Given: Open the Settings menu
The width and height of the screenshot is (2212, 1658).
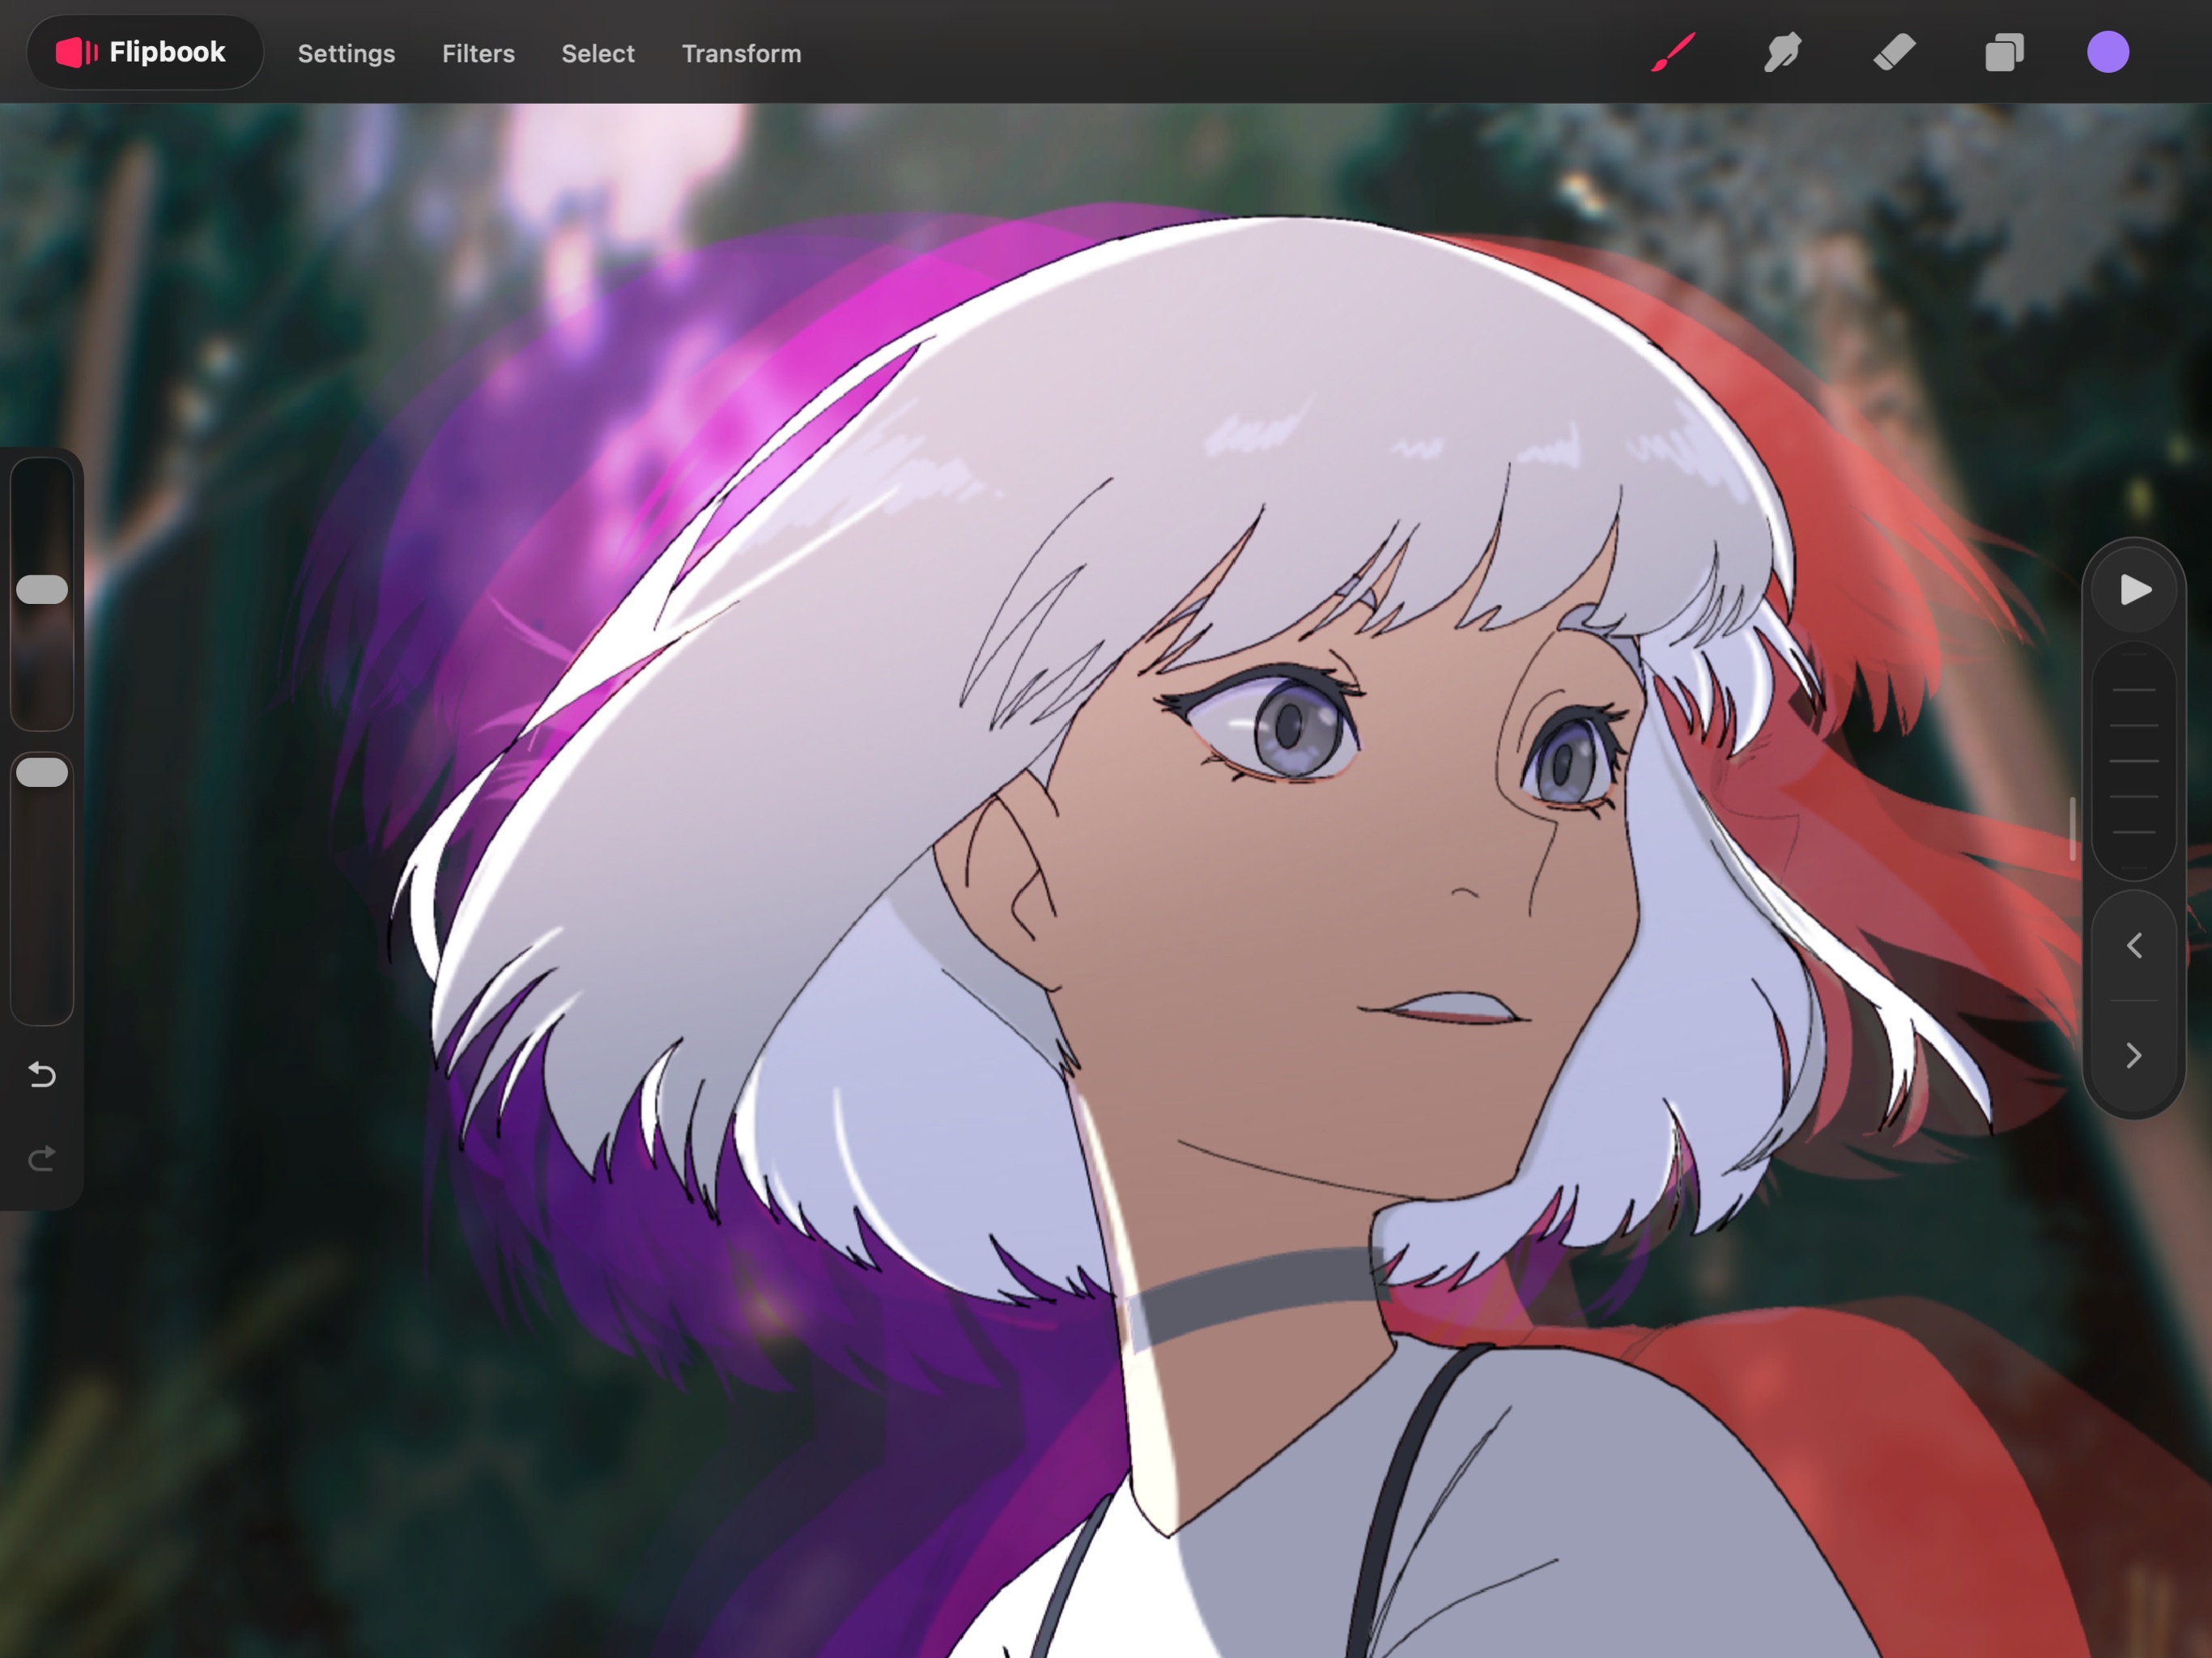Looking at the screenshot, I should (x=346, y=53).
